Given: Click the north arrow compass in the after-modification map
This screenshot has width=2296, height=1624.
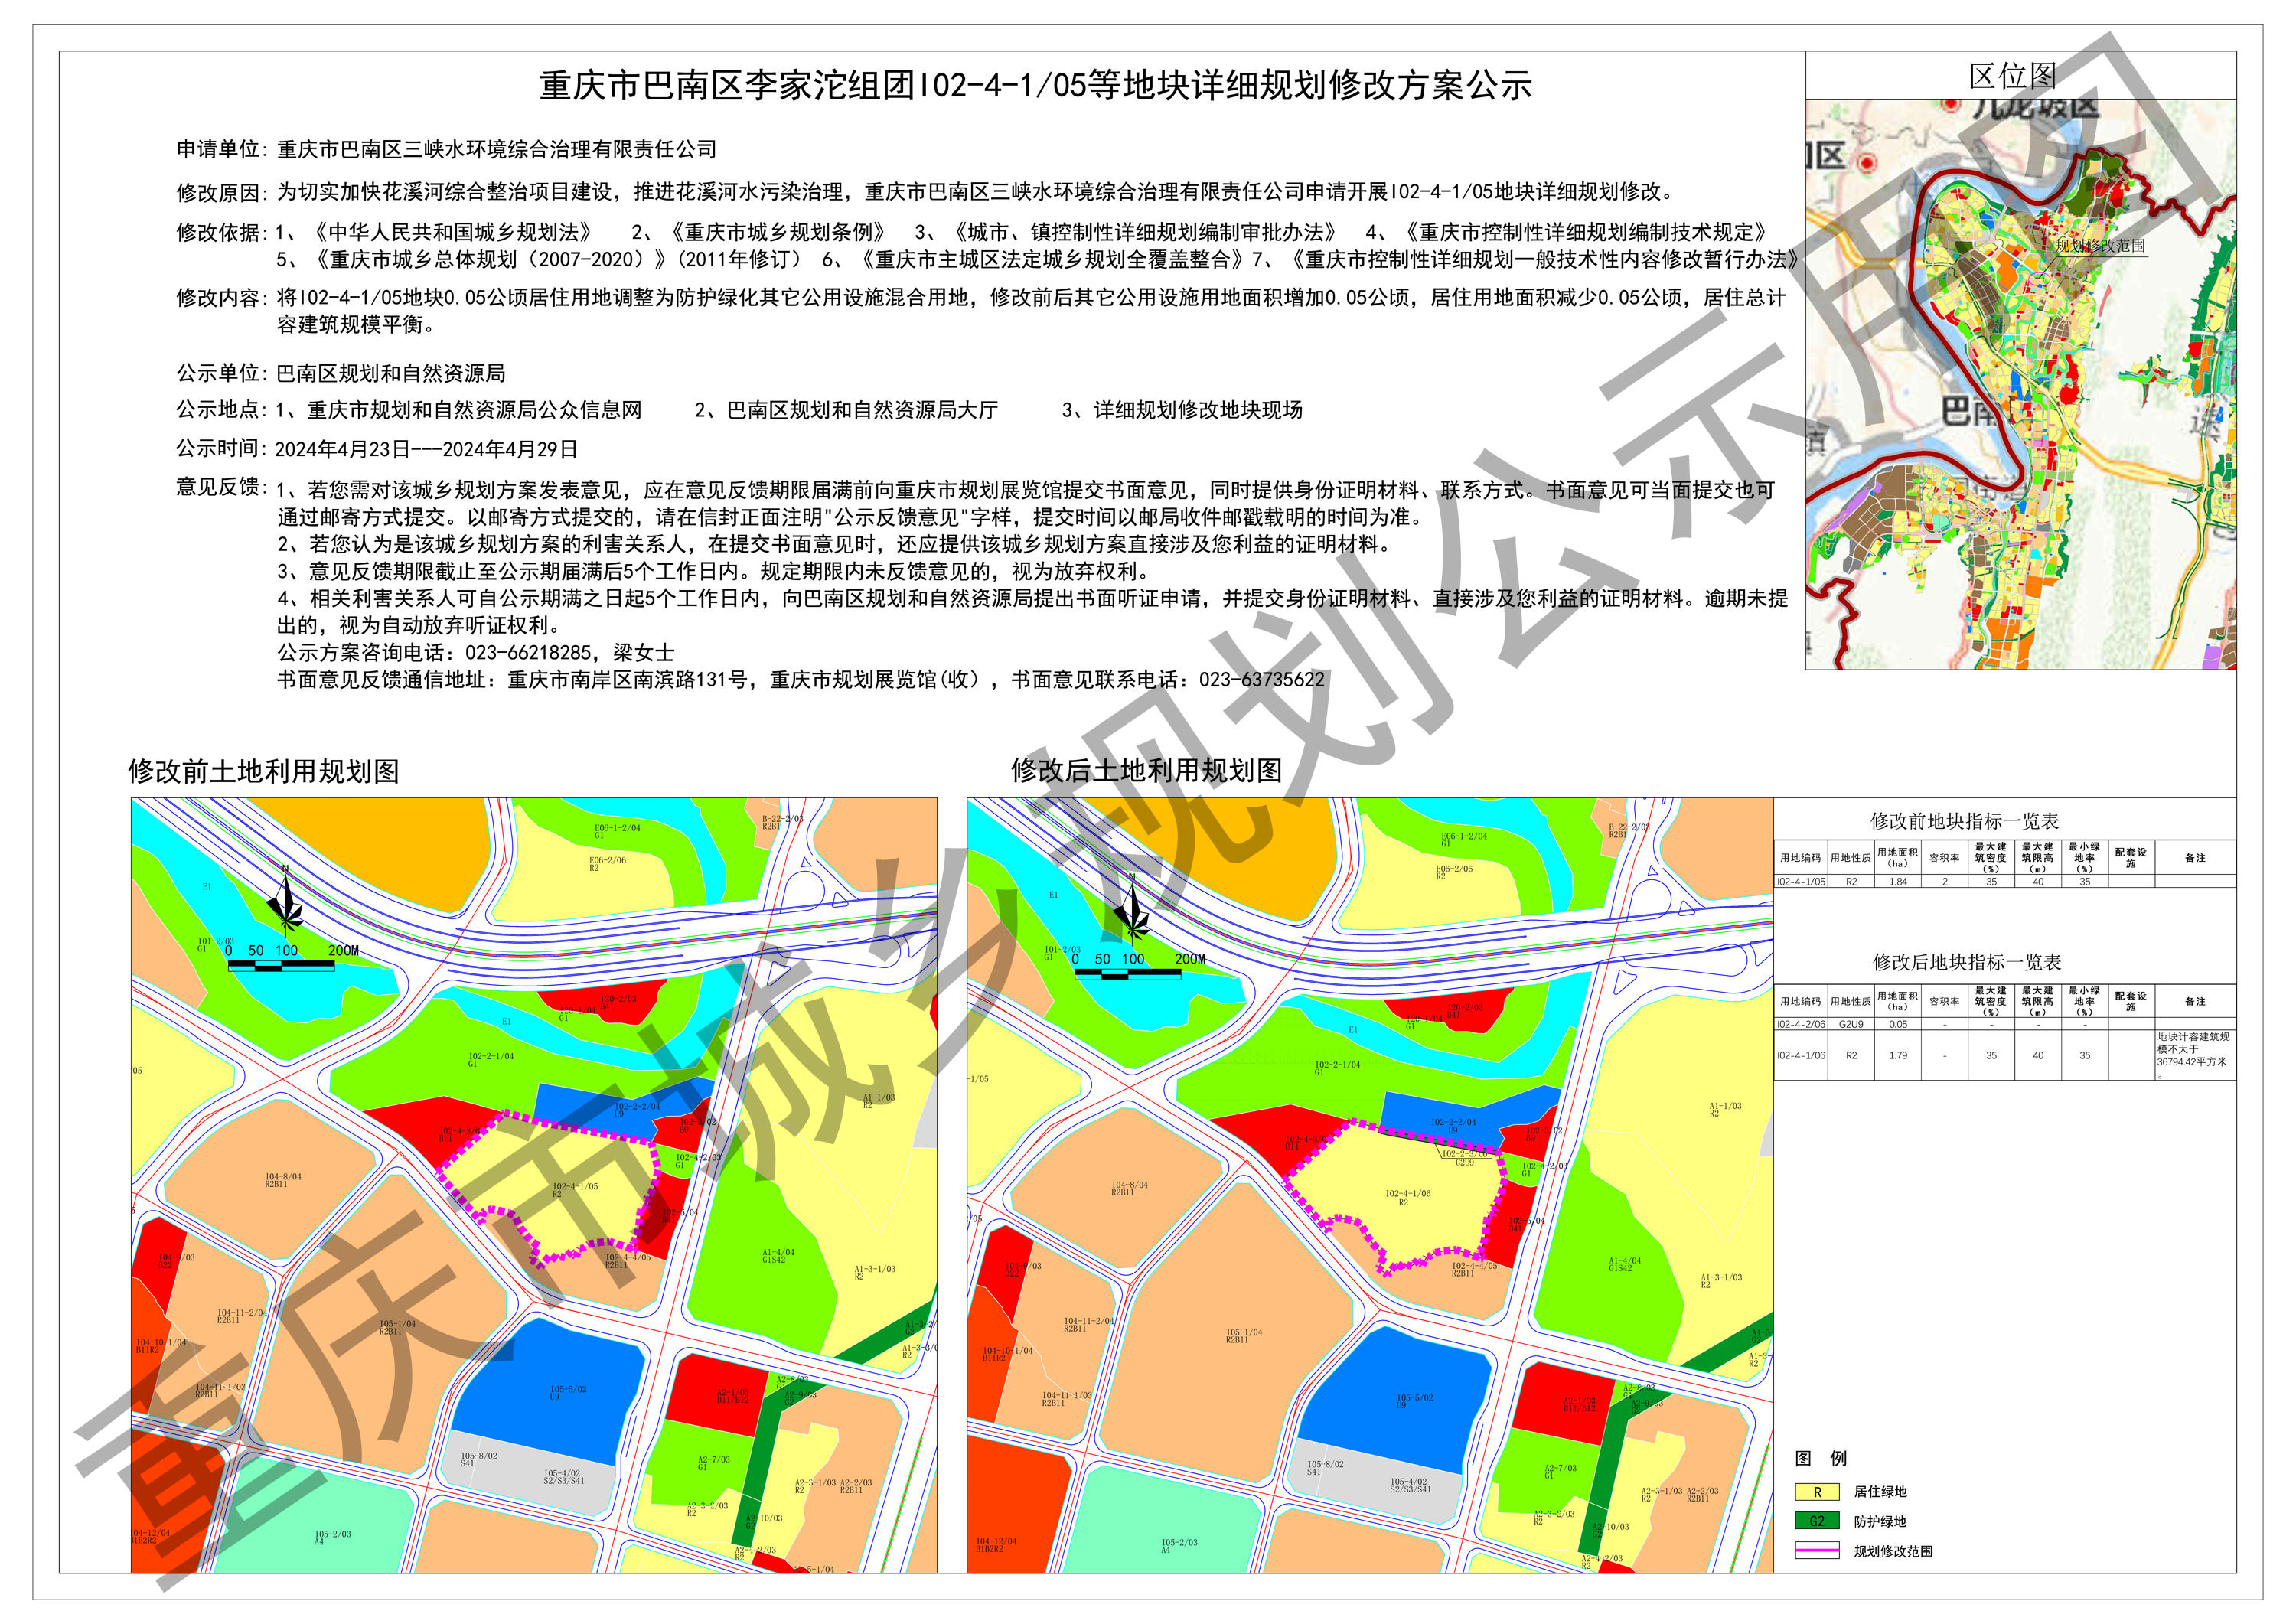Looking at the screenshot, I should click(x=1132, y=908).
